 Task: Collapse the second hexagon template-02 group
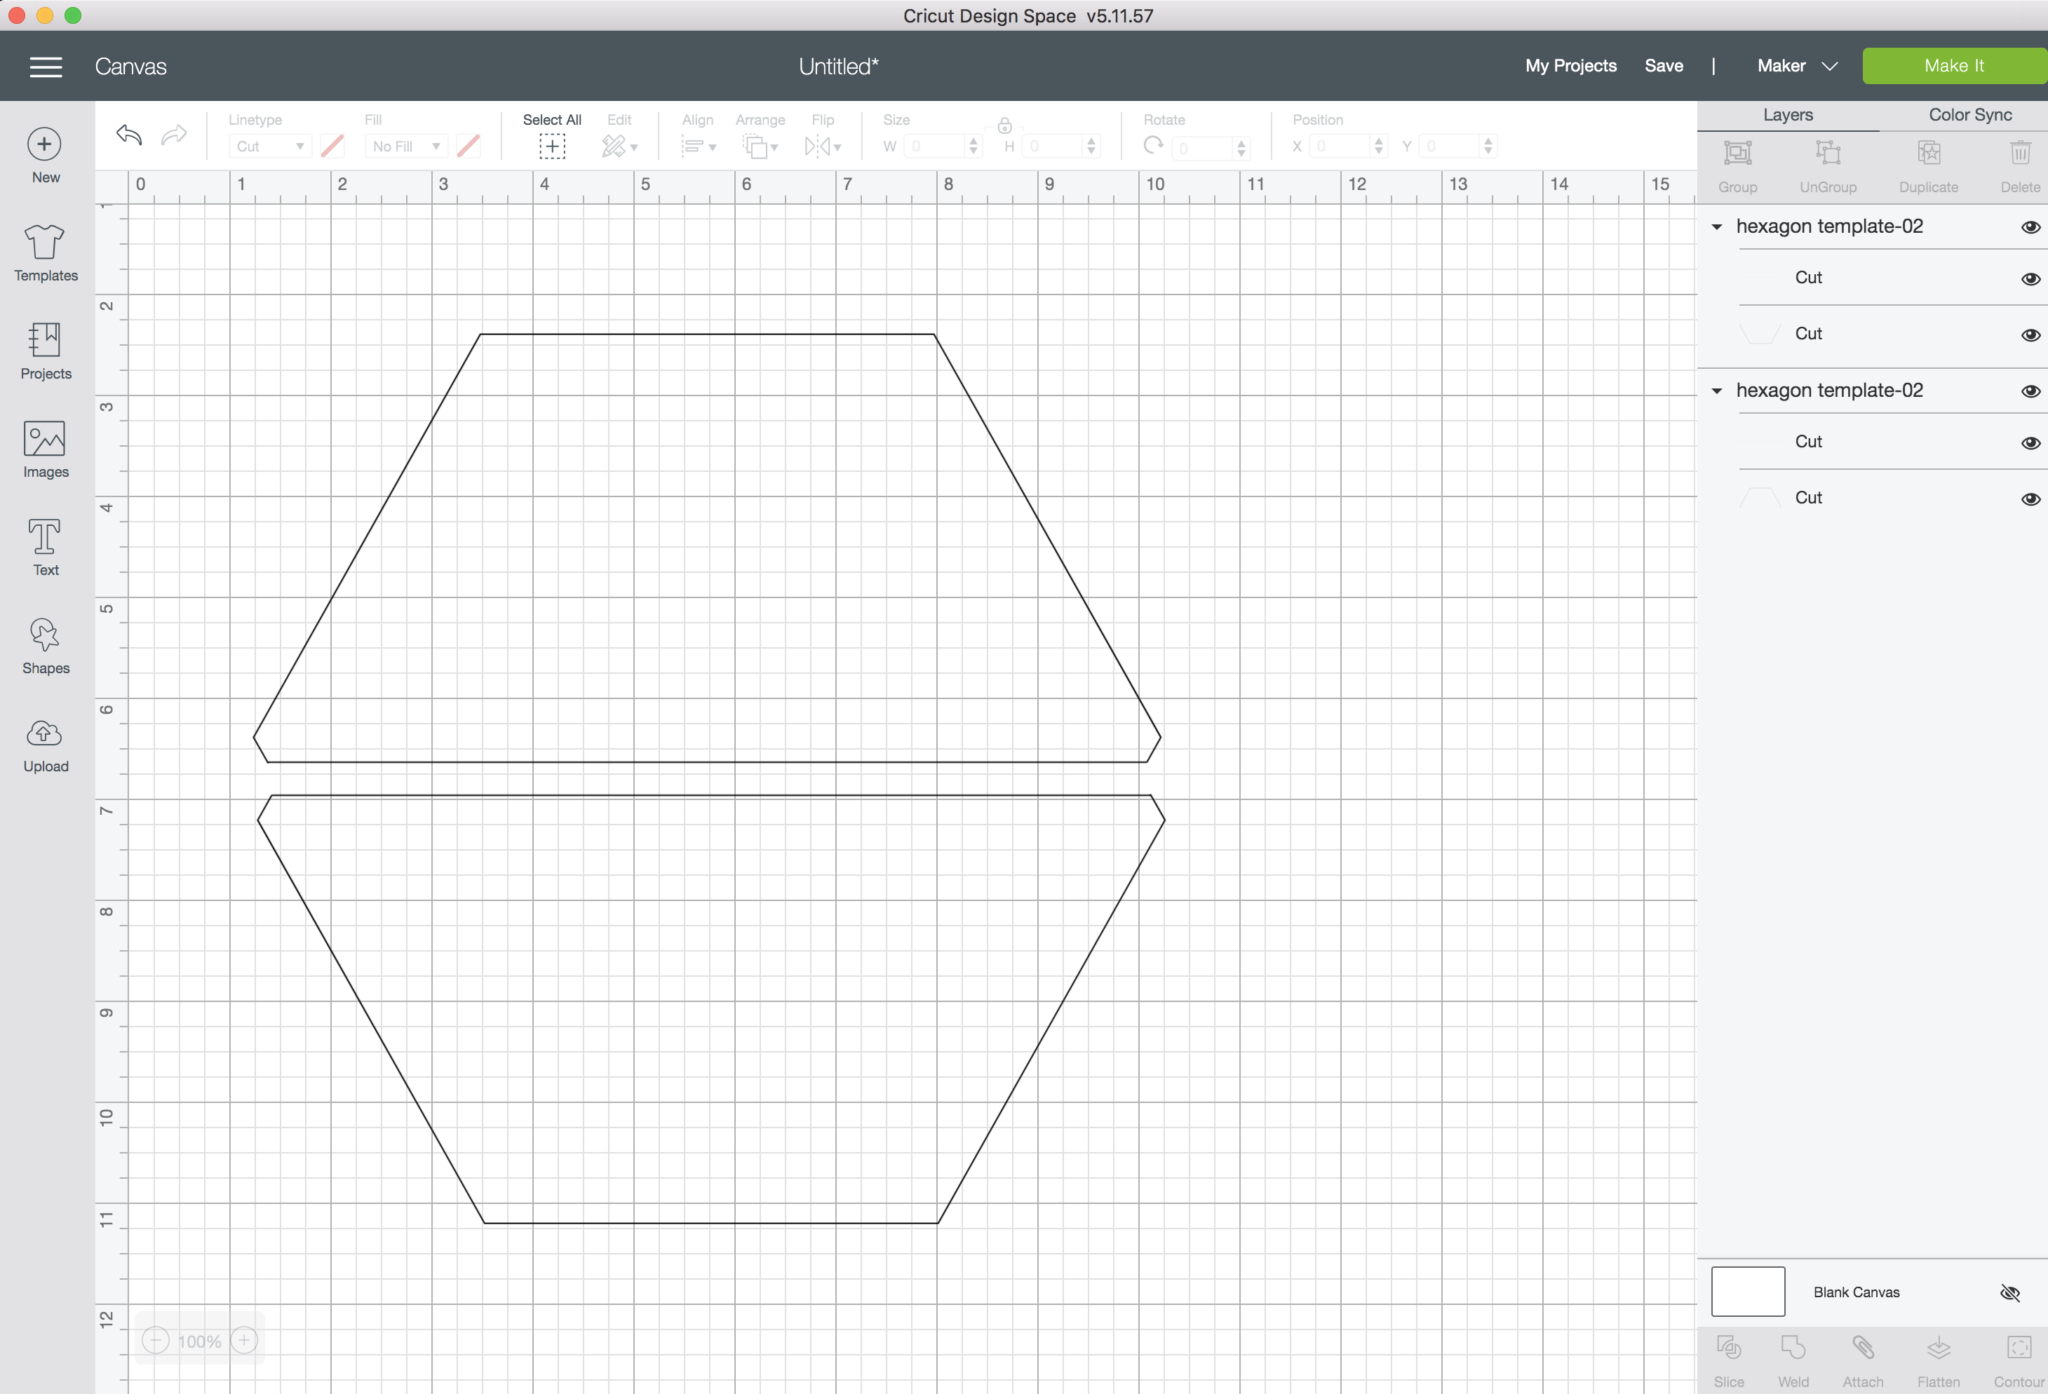(x=1717, y=391)
